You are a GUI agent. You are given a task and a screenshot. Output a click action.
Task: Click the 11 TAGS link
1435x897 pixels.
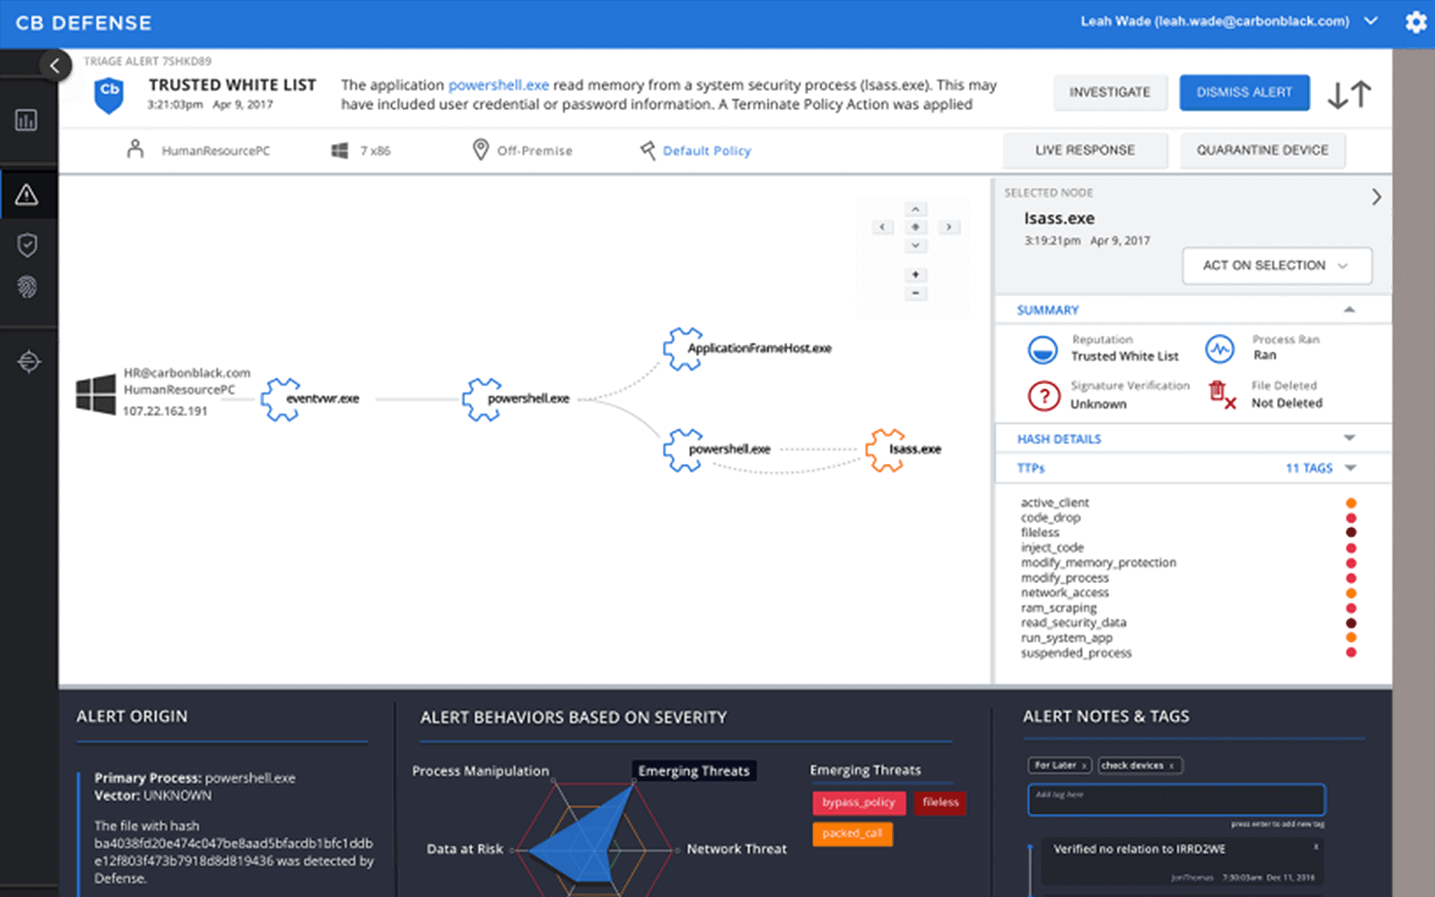coord(1309,468)
